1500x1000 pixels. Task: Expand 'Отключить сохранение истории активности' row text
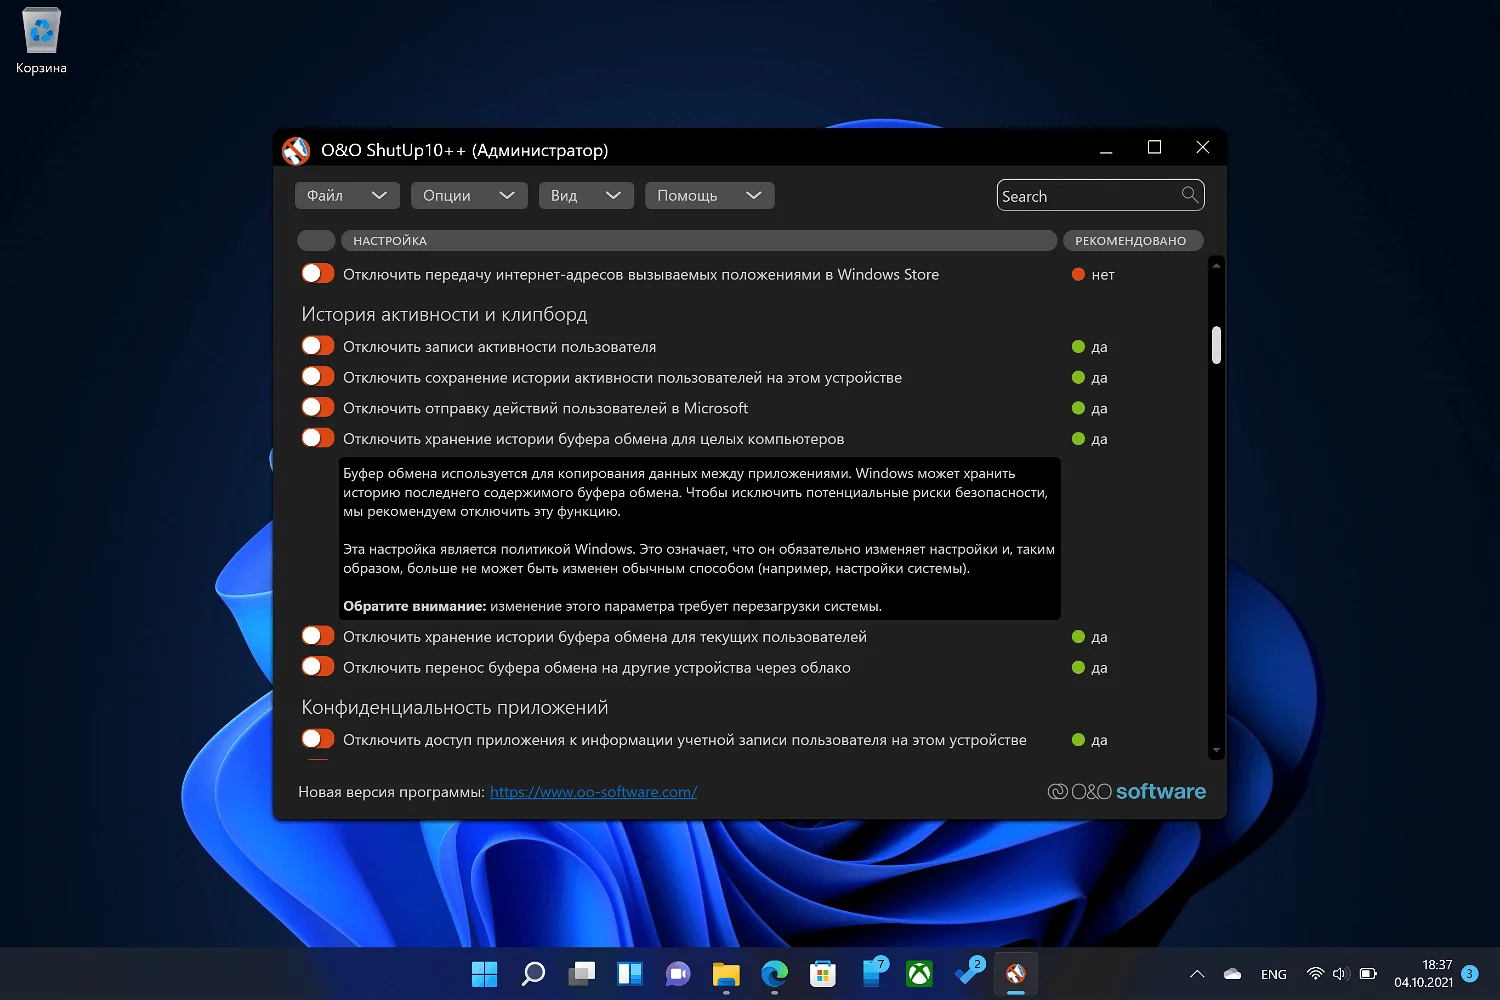[x=622, y=378]
